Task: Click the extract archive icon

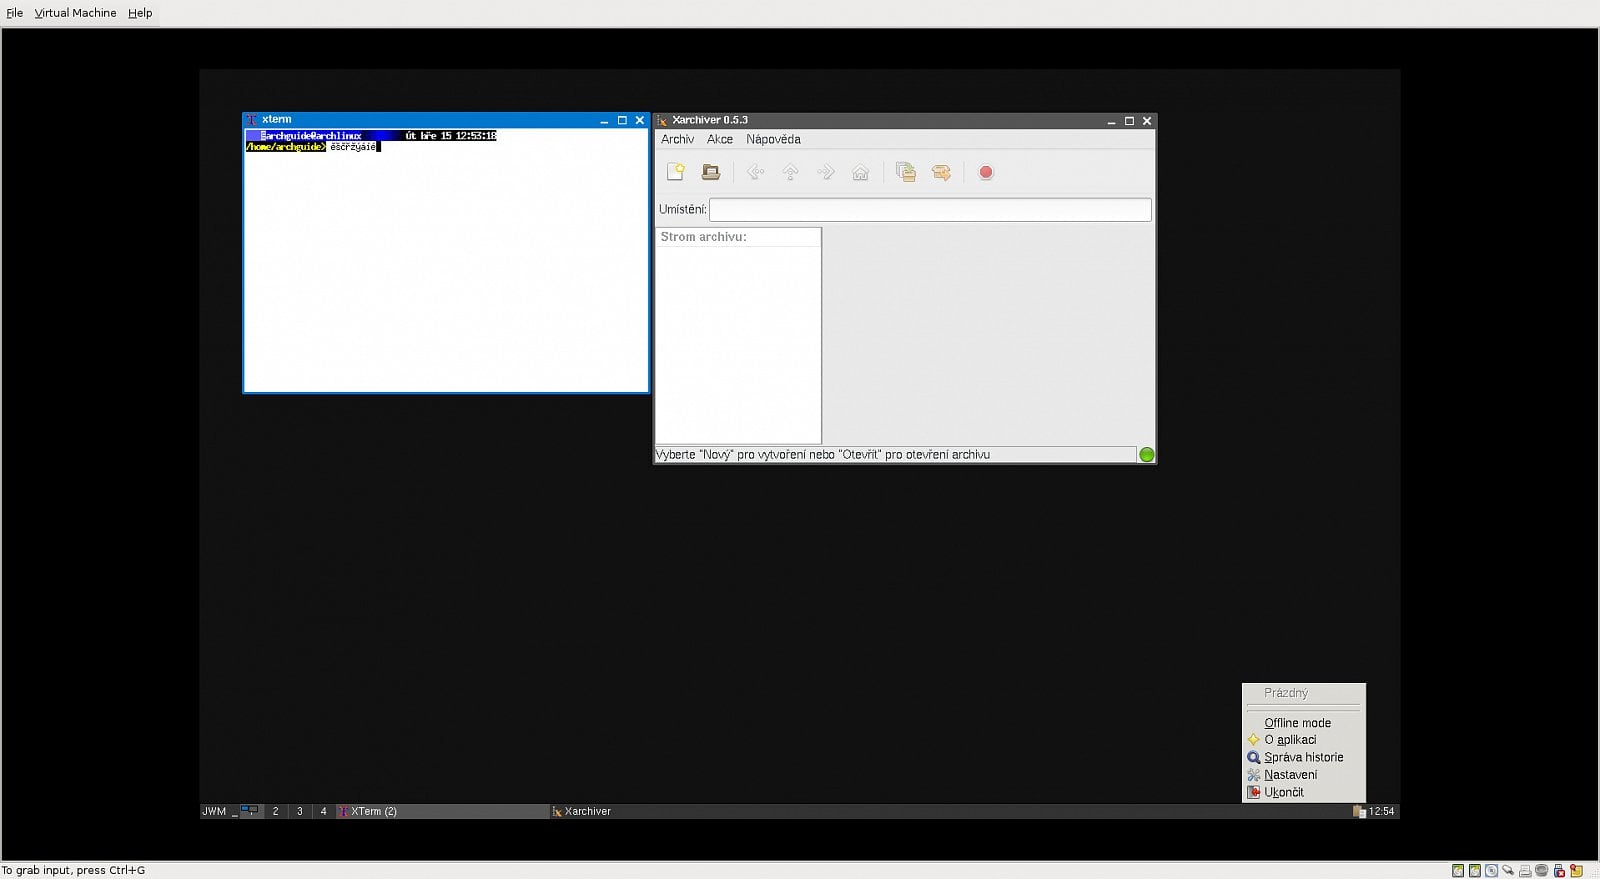Action: click(x=941, y=172)
